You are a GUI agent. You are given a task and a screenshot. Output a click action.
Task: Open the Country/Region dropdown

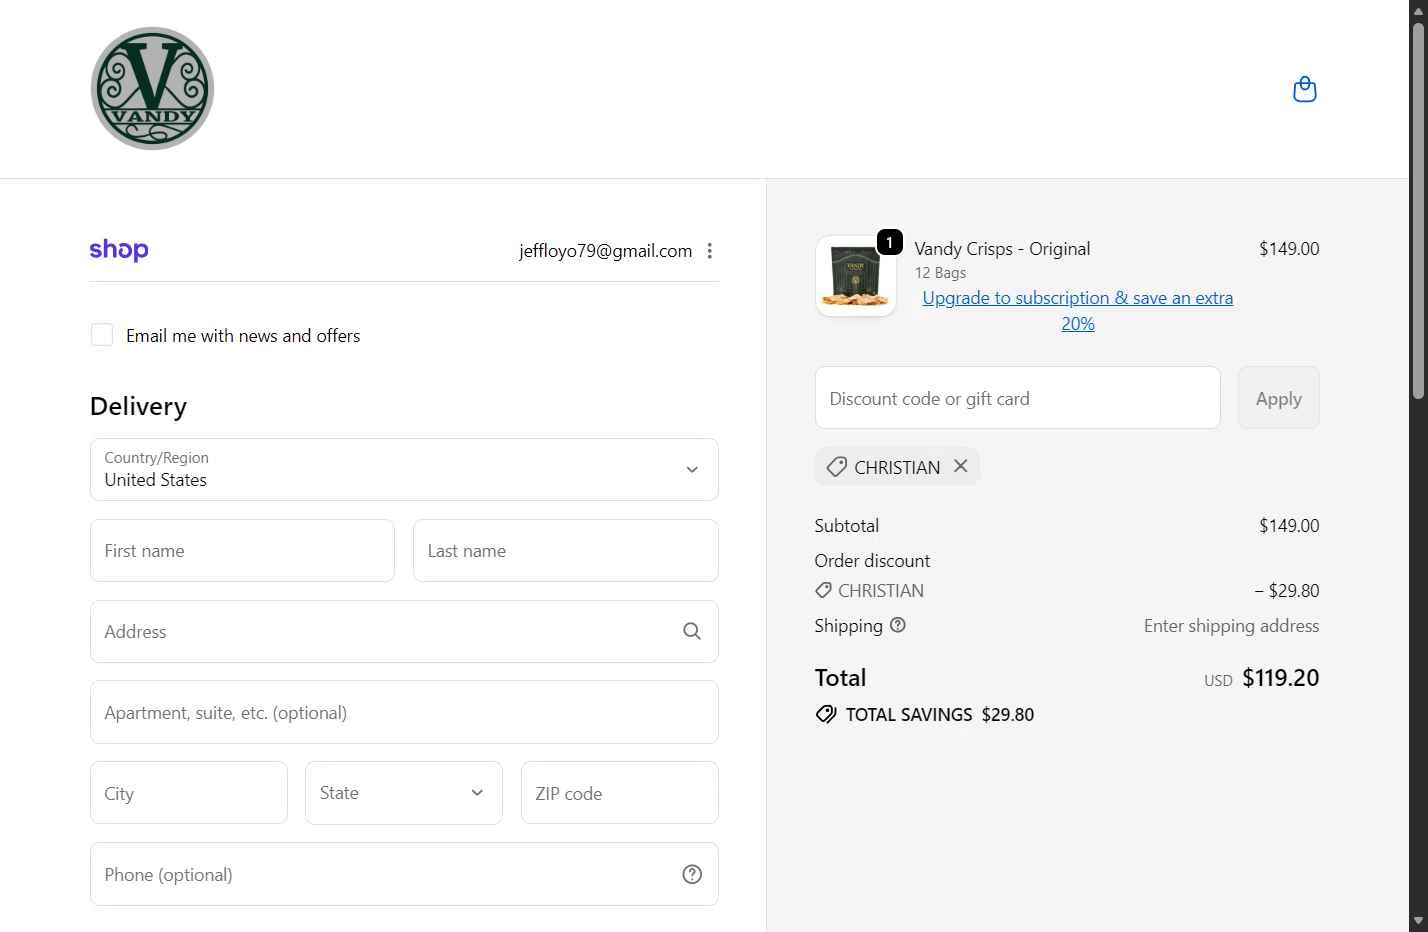(x=404, y=469)
